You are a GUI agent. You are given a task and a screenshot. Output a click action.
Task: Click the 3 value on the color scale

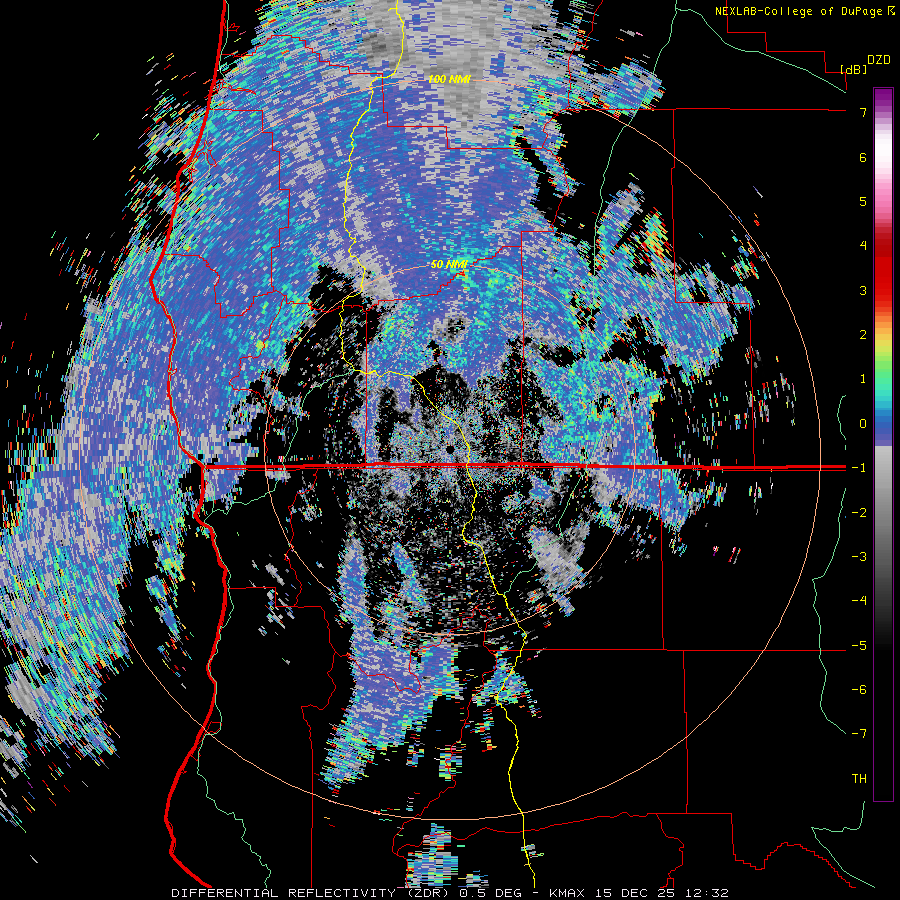pos(863,290)
